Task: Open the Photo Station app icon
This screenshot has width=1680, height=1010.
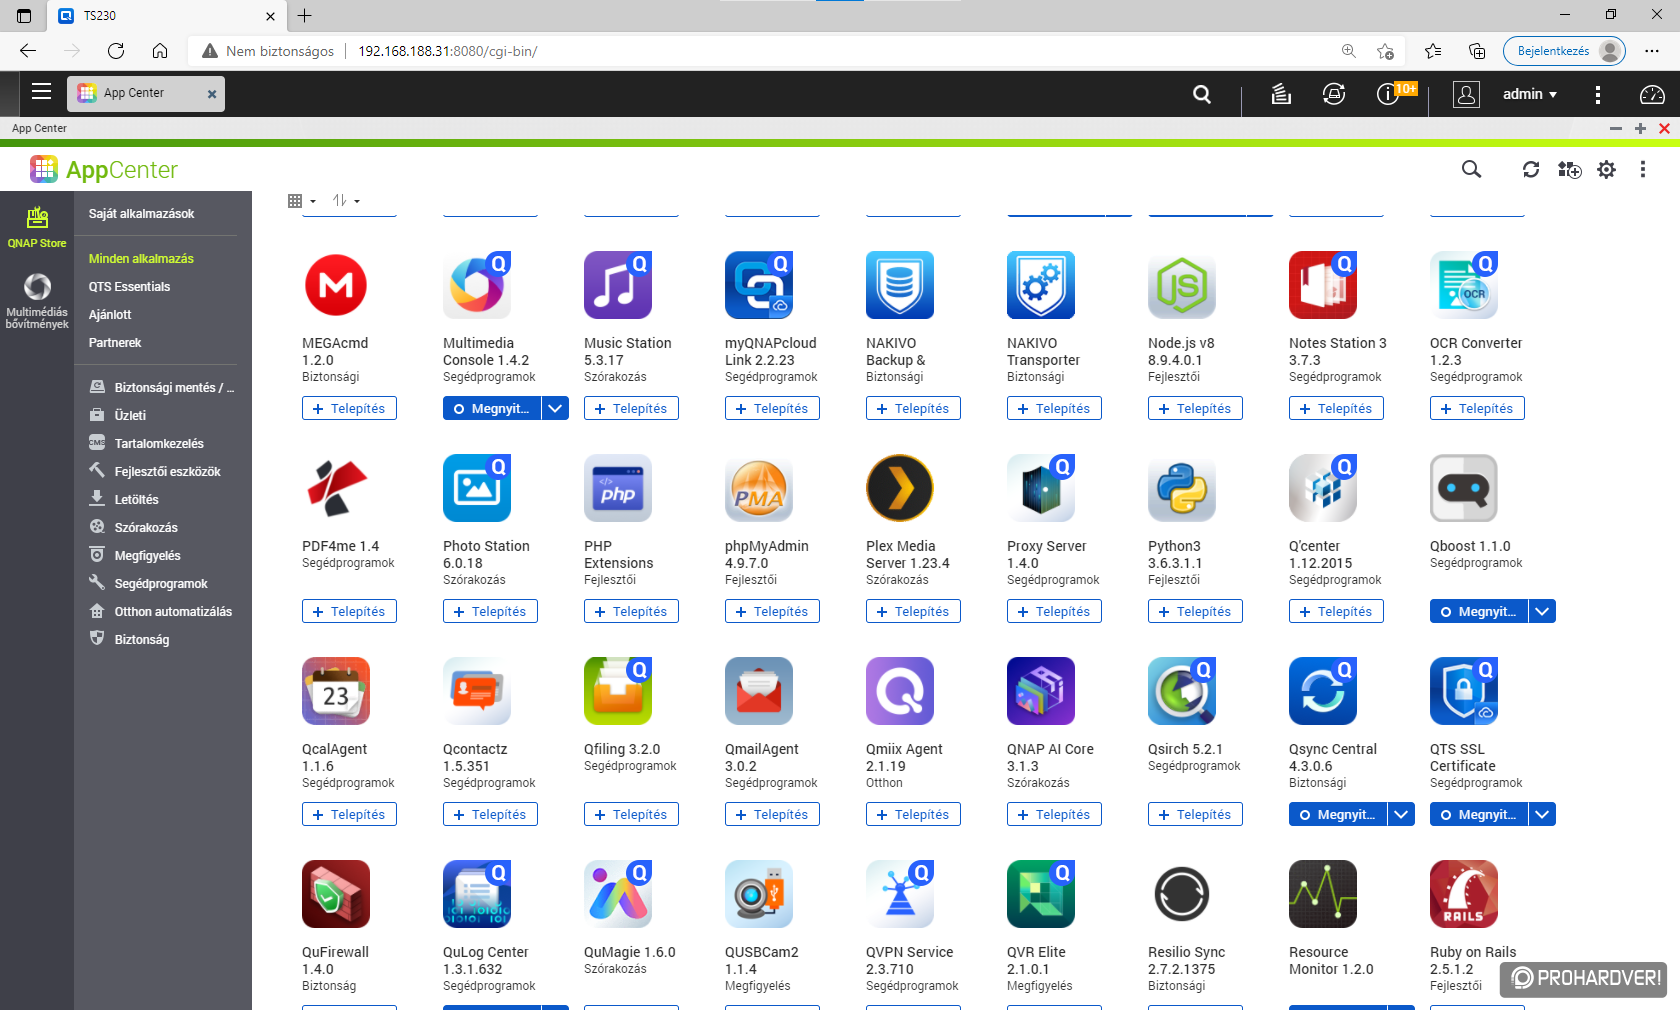Action: tap(477, 488)
